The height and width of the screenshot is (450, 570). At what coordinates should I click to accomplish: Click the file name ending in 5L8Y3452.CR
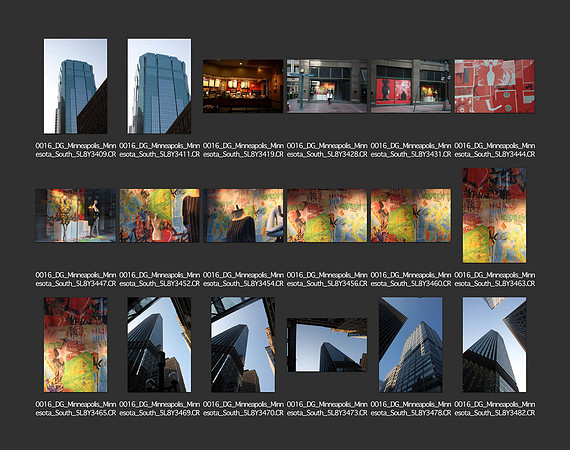159,279
